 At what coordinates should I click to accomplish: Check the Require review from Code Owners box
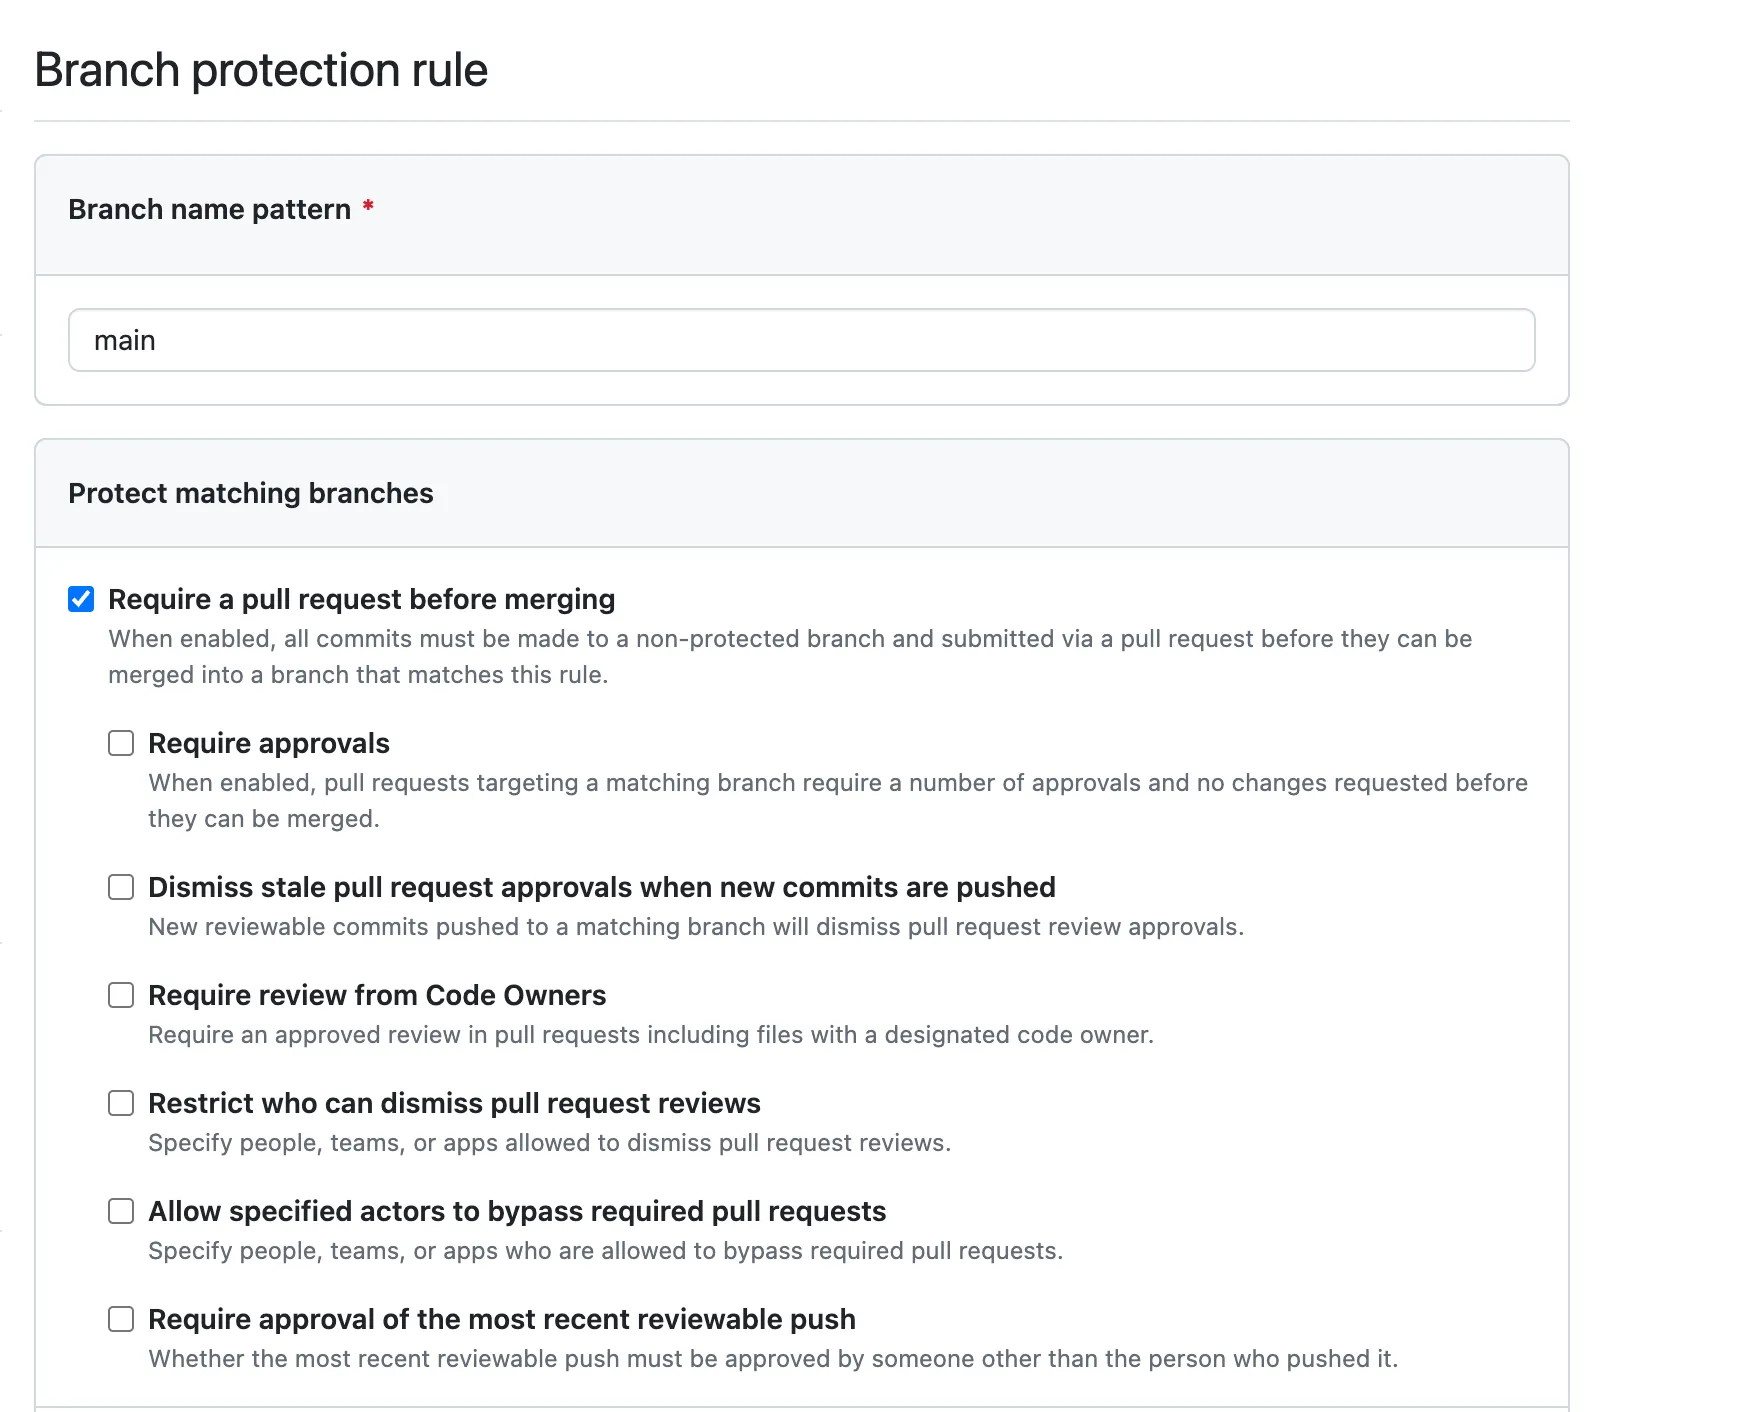pyautogui.click(x=121, y=995)
